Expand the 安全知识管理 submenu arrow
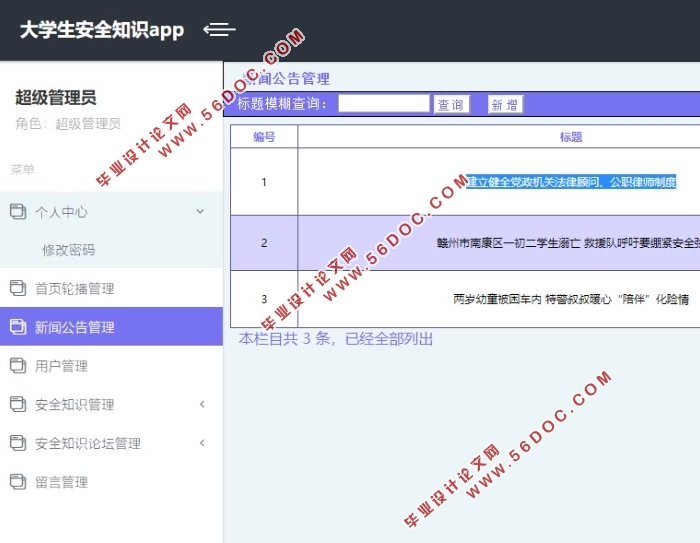 click(202, 404)
